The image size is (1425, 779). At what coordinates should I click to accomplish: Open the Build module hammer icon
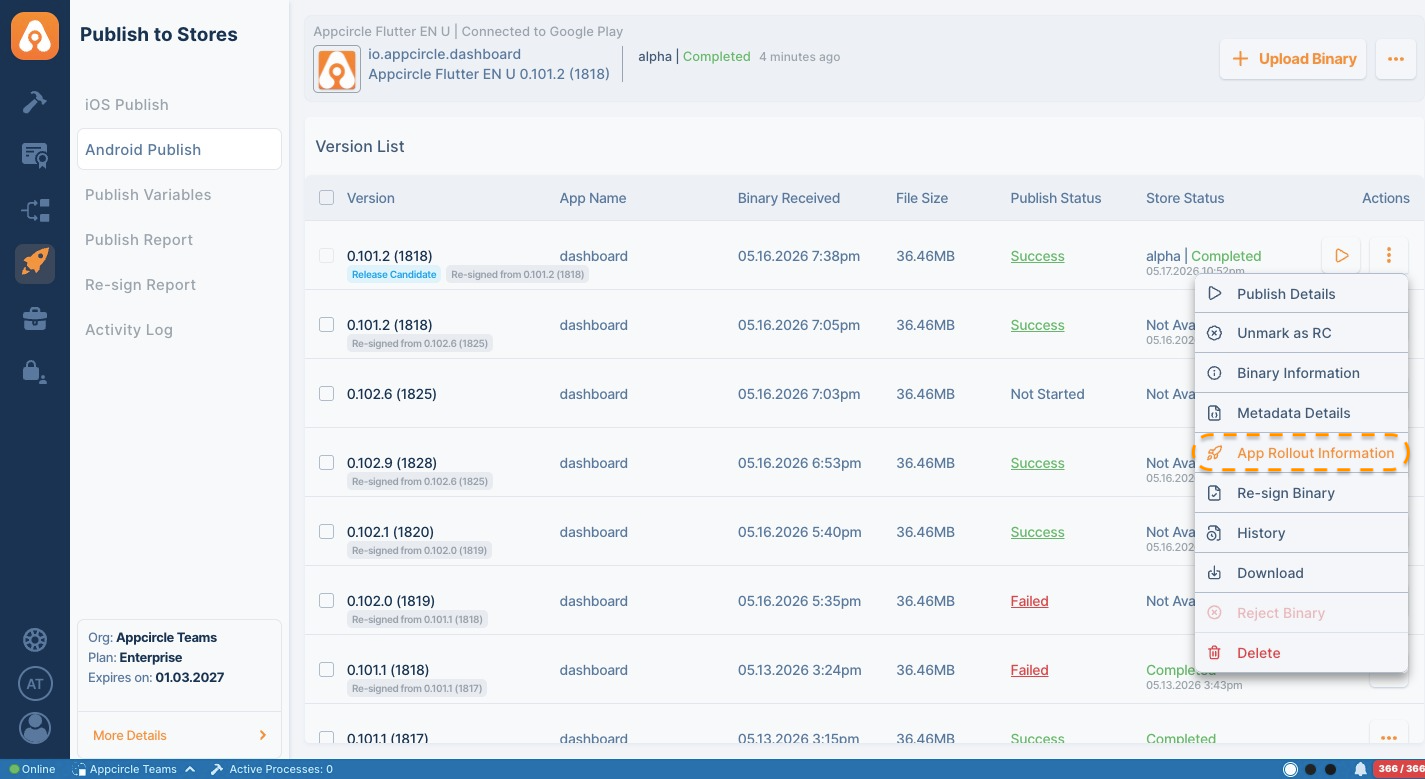35,102
